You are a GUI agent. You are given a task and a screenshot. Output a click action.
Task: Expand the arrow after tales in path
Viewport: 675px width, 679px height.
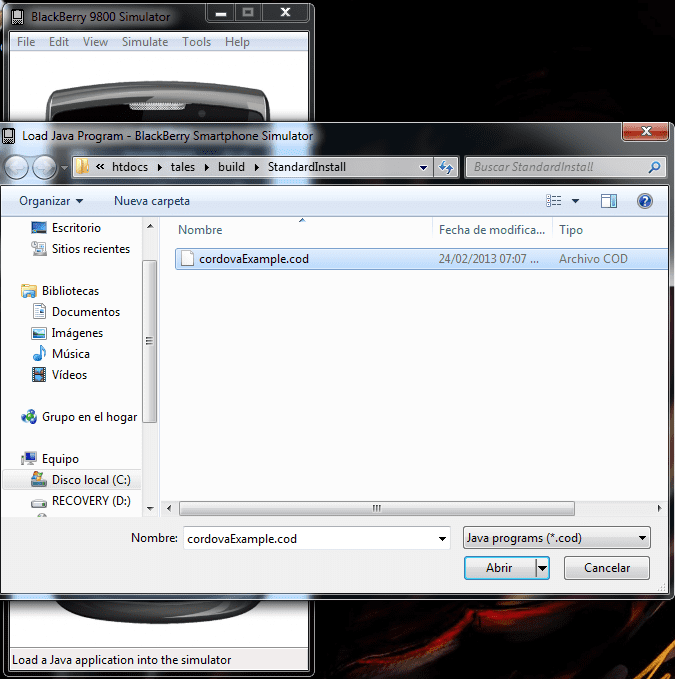tap(207, 167)
